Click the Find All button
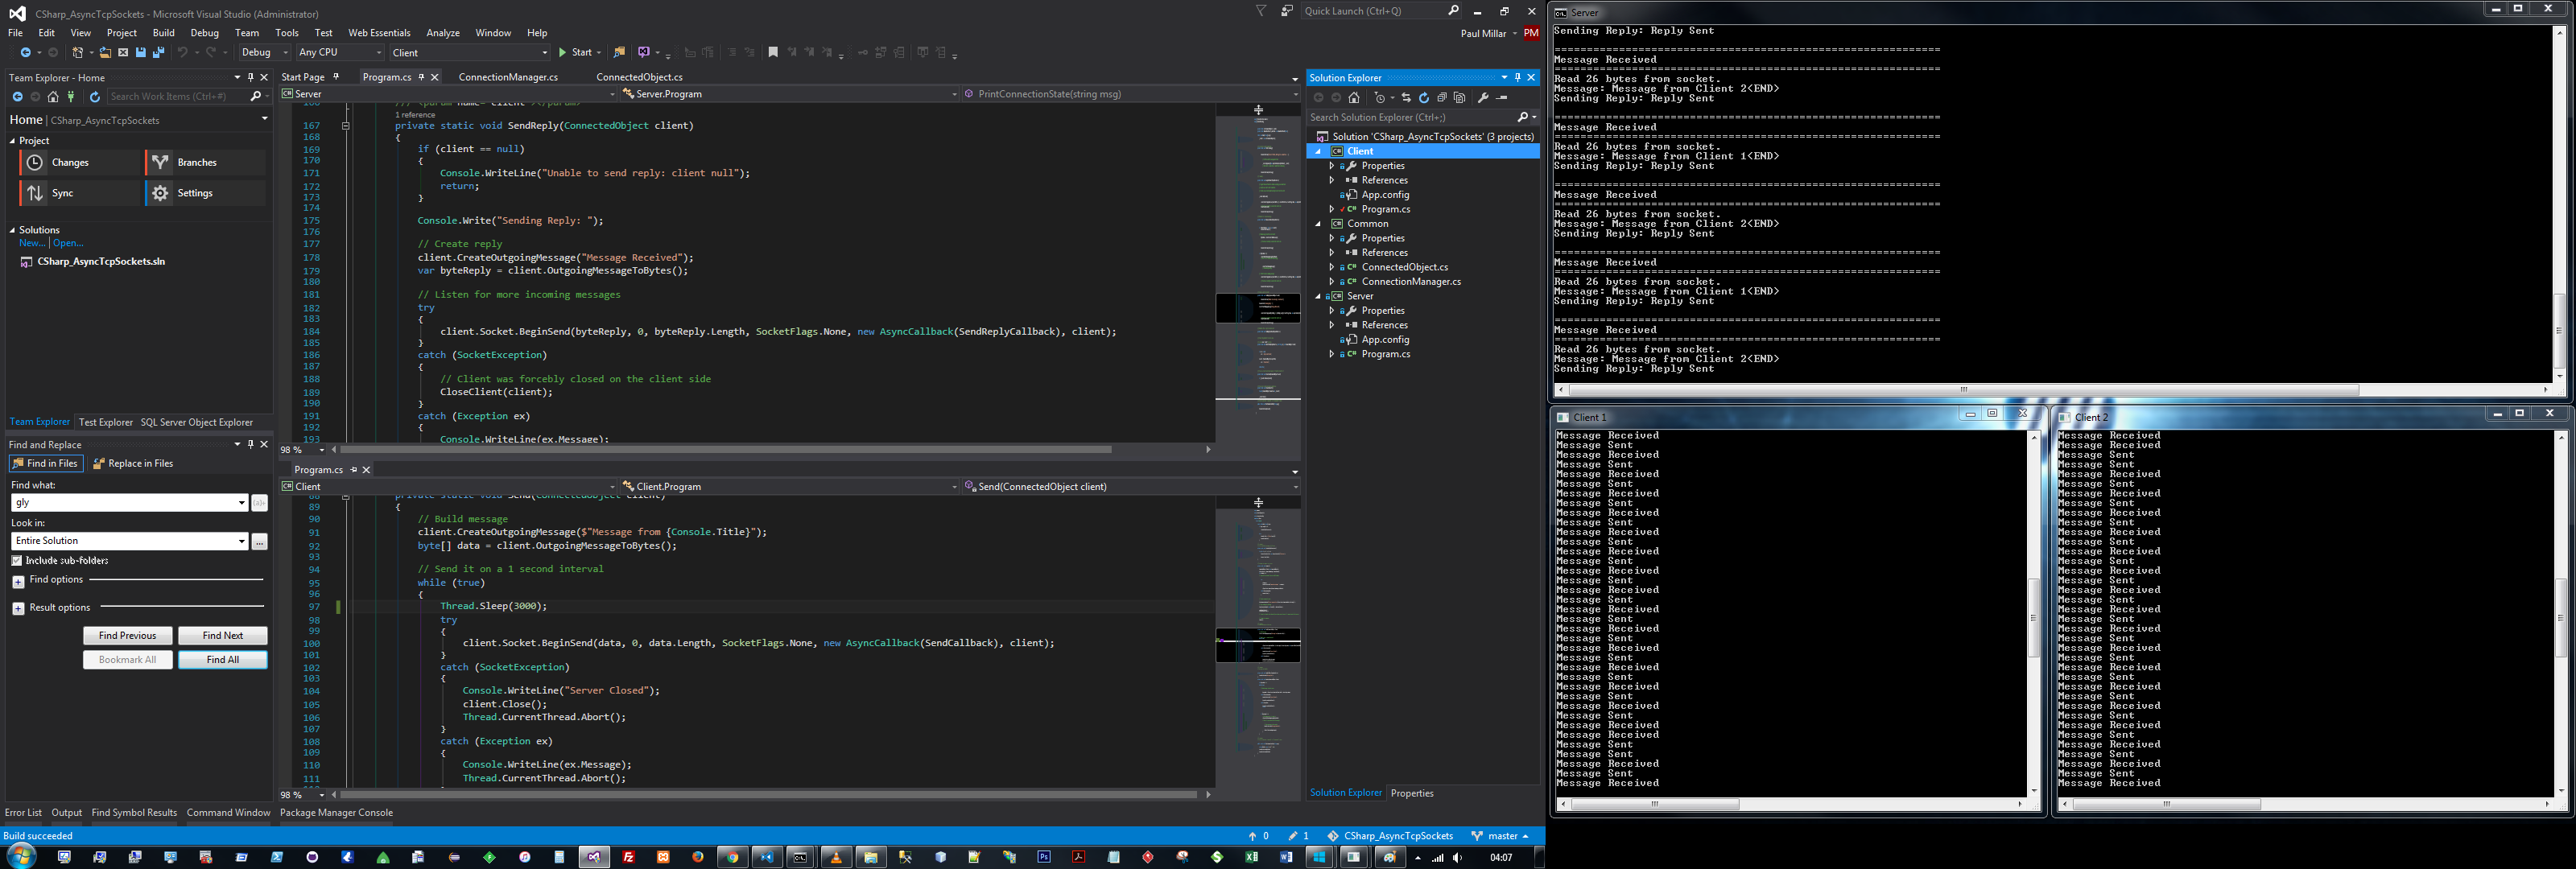Screen dimensions: 2576x869 [x=223, y=660]
